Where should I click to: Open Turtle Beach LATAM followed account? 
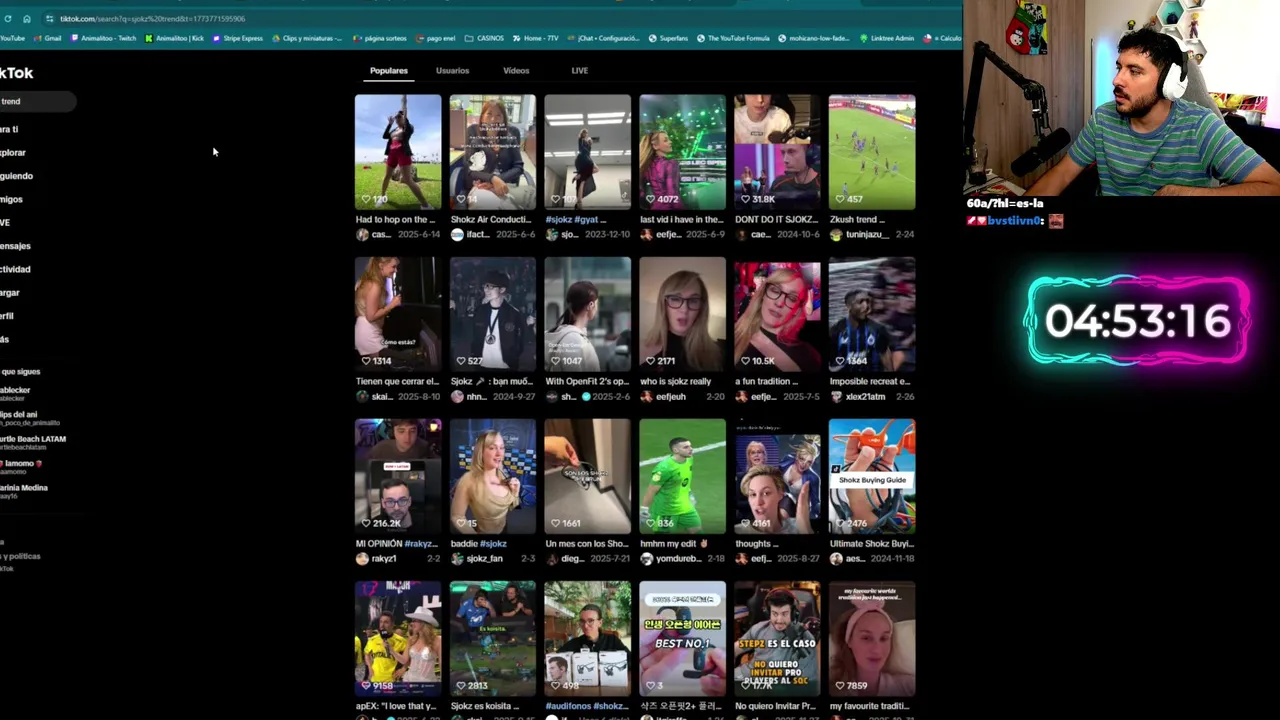coord(33,442)
